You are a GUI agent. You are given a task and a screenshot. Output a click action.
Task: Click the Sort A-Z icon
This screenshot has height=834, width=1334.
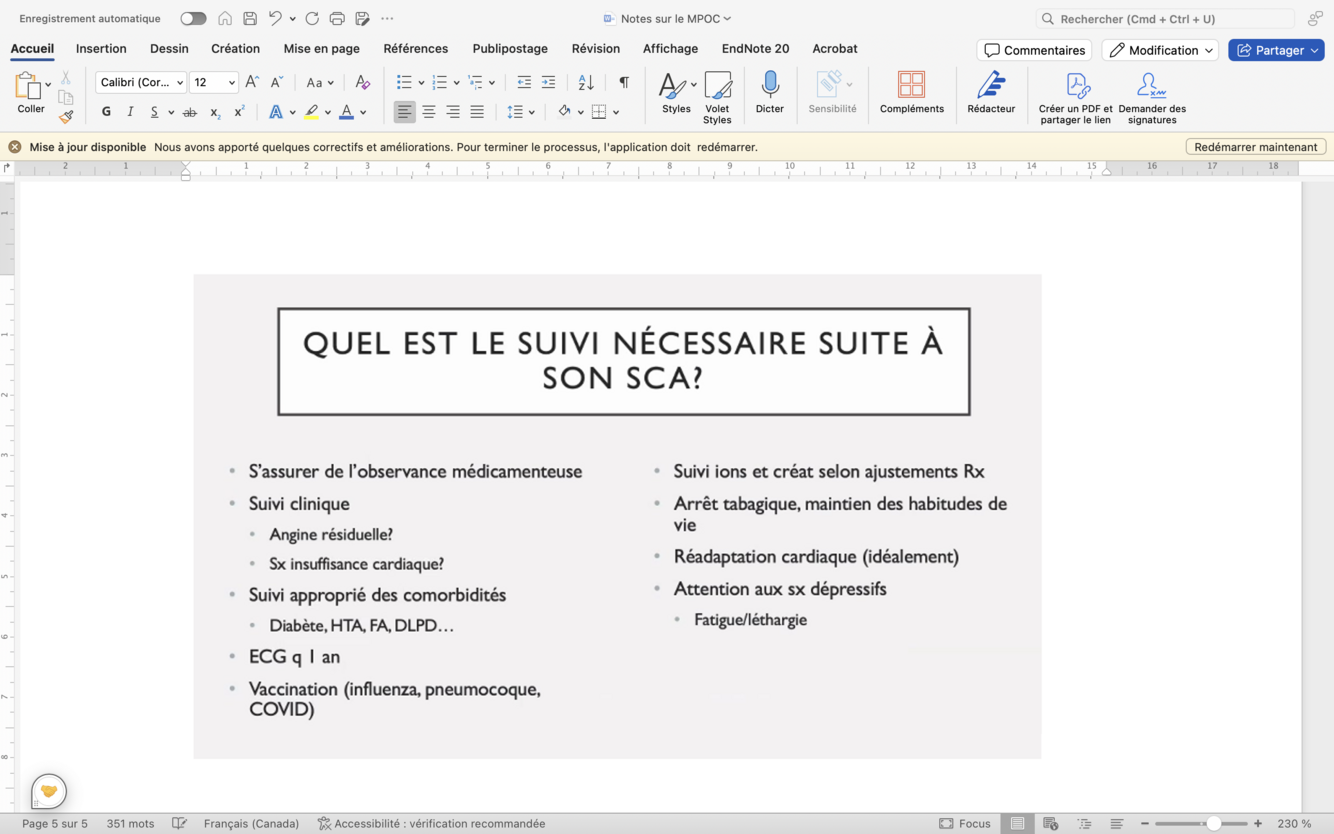point(586,82)
